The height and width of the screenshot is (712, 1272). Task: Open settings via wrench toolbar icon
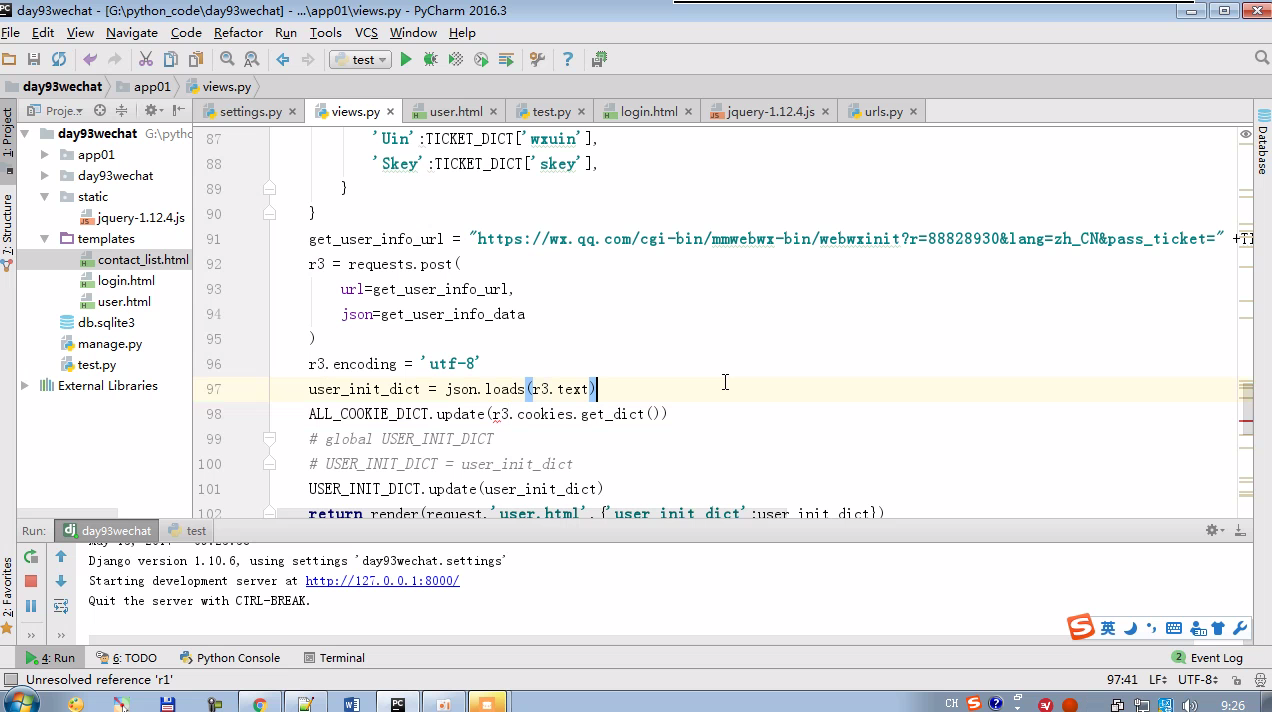[537, 60]
